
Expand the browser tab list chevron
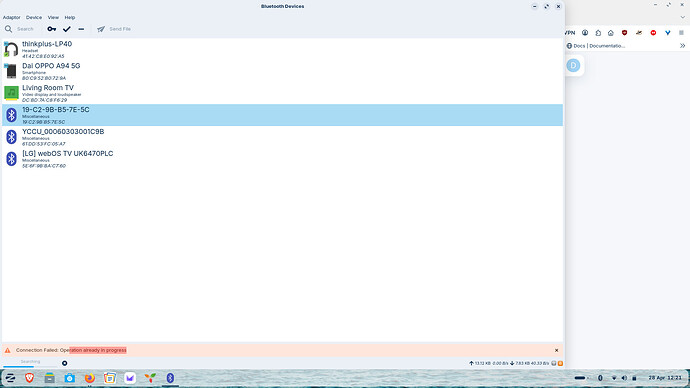pos(683,18)
